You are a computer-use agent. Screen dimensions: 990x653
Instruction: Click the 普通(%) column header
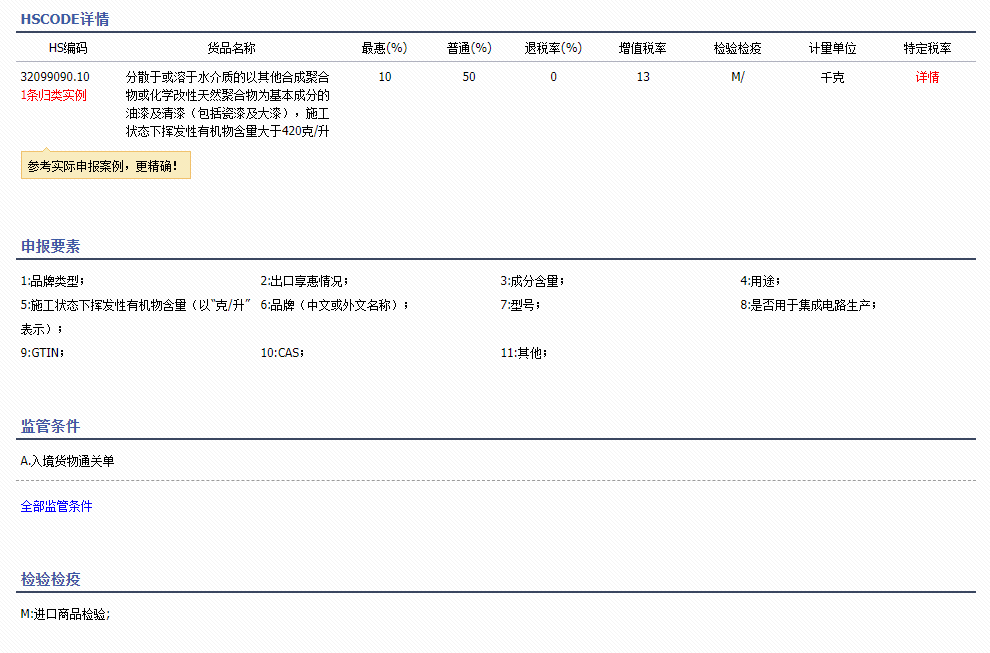468,47
